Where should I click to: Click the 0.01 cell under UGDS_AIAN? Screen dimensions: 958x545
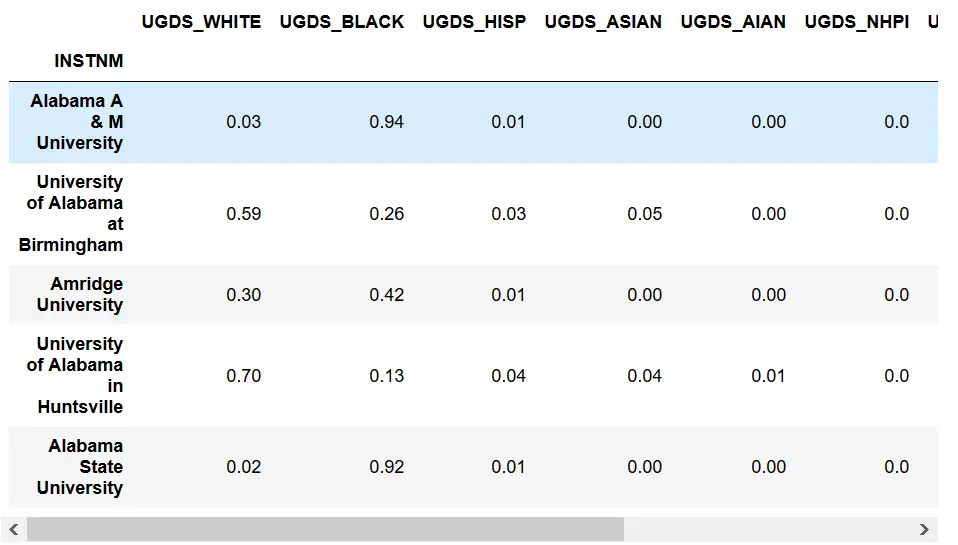coord(768,375)
